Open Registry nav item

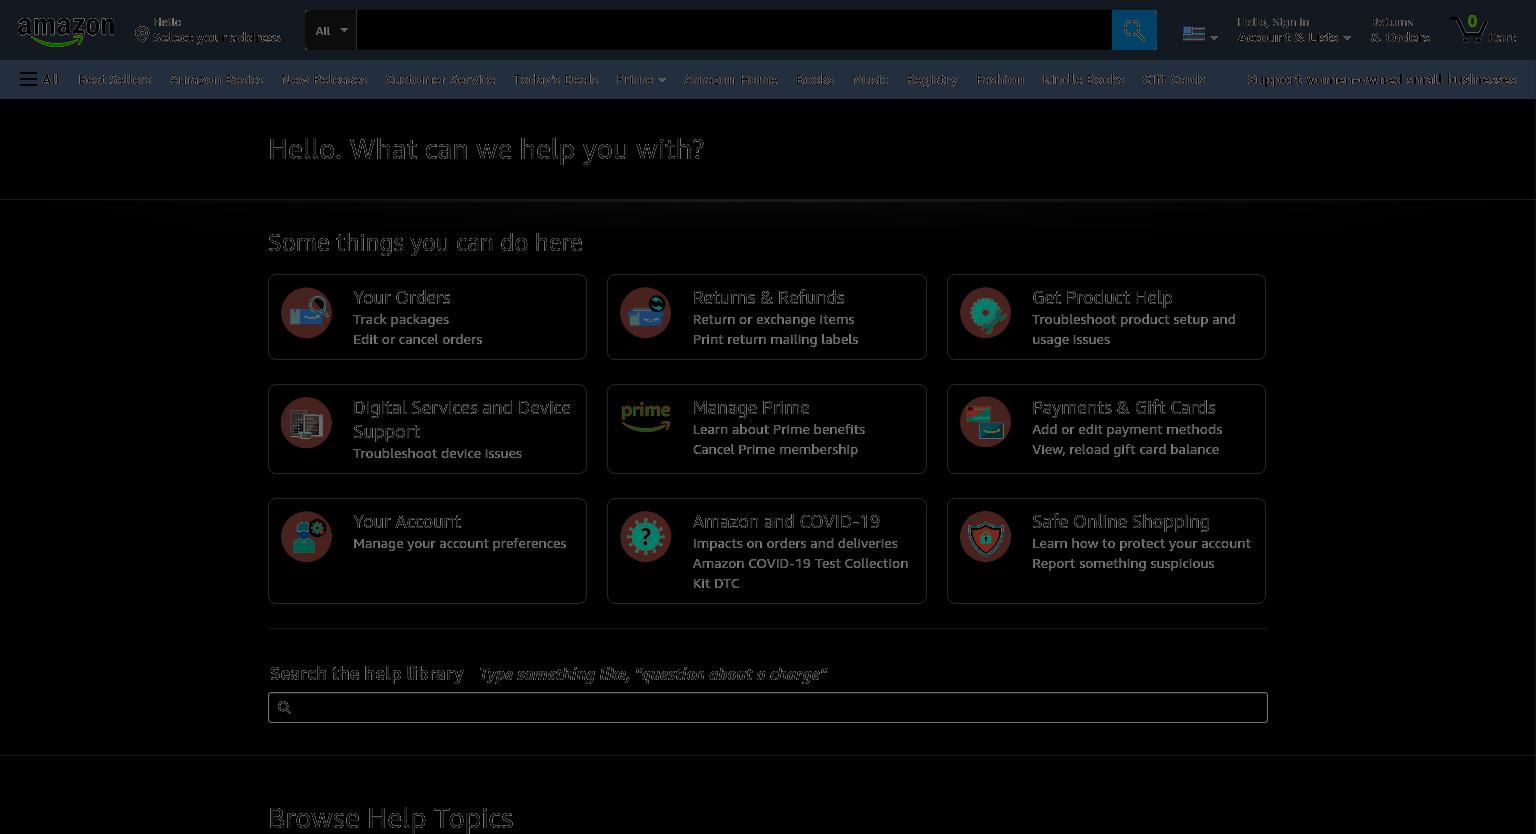point(932,79)
